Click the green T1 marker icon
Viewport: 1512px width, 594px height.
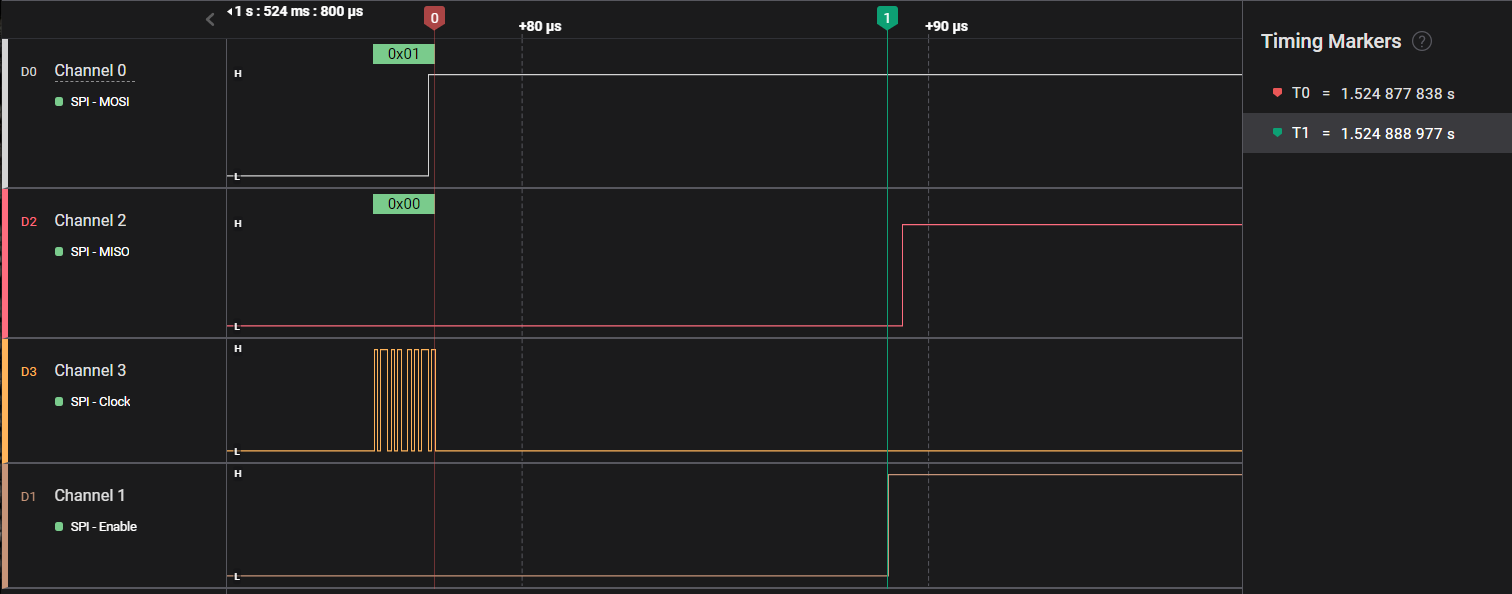pos(1277,133)
